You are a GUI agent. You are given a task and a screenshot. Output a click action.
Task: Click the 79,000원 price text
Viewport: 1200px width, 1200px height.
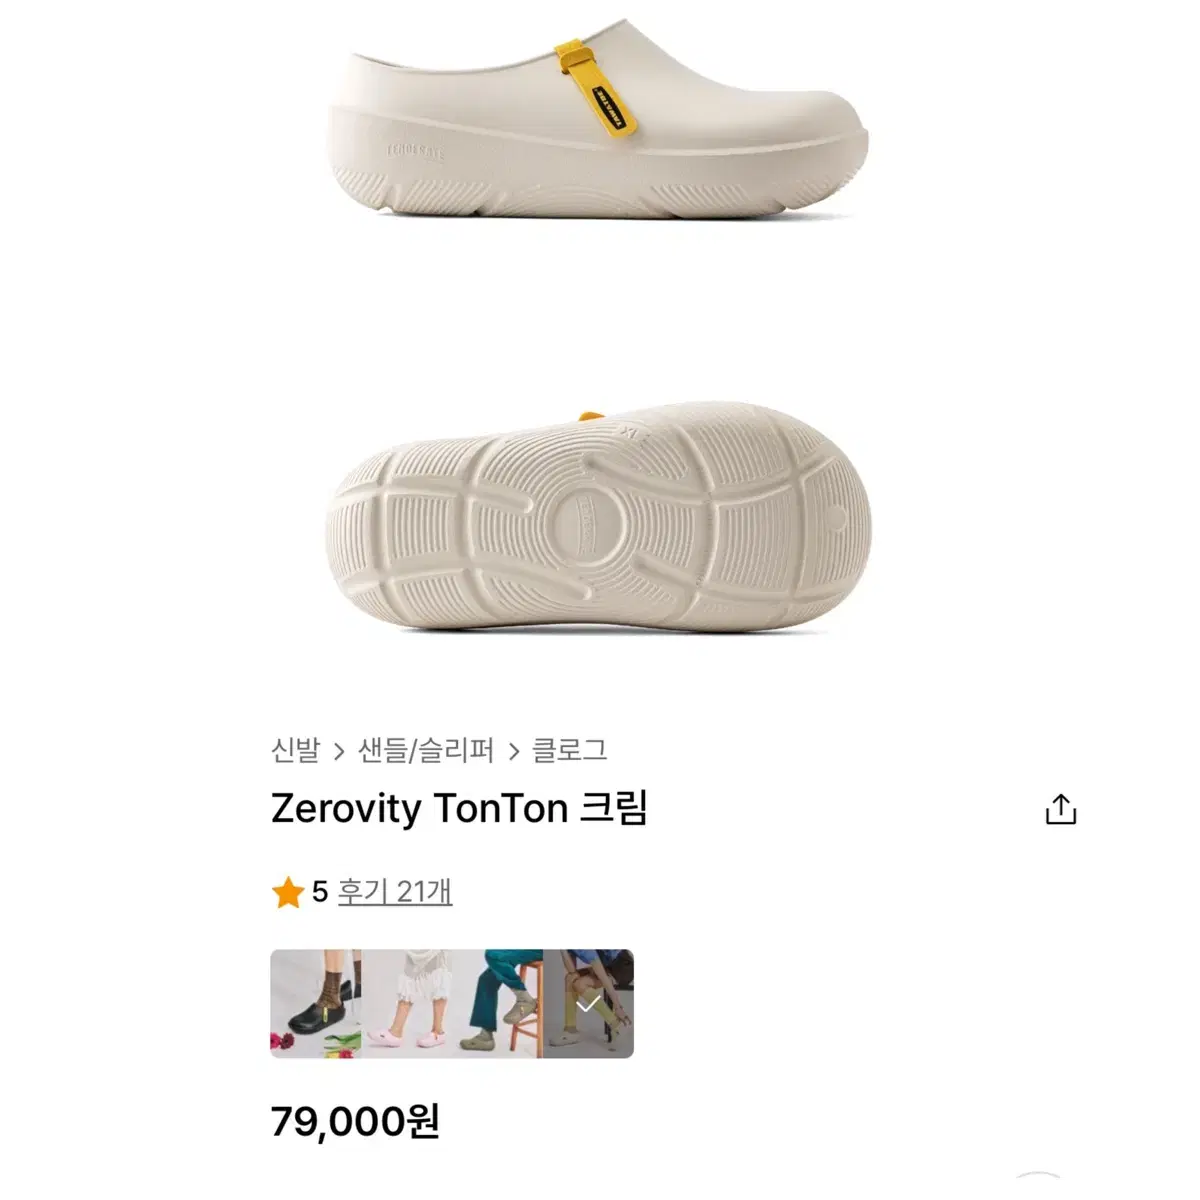(355, 1121)
